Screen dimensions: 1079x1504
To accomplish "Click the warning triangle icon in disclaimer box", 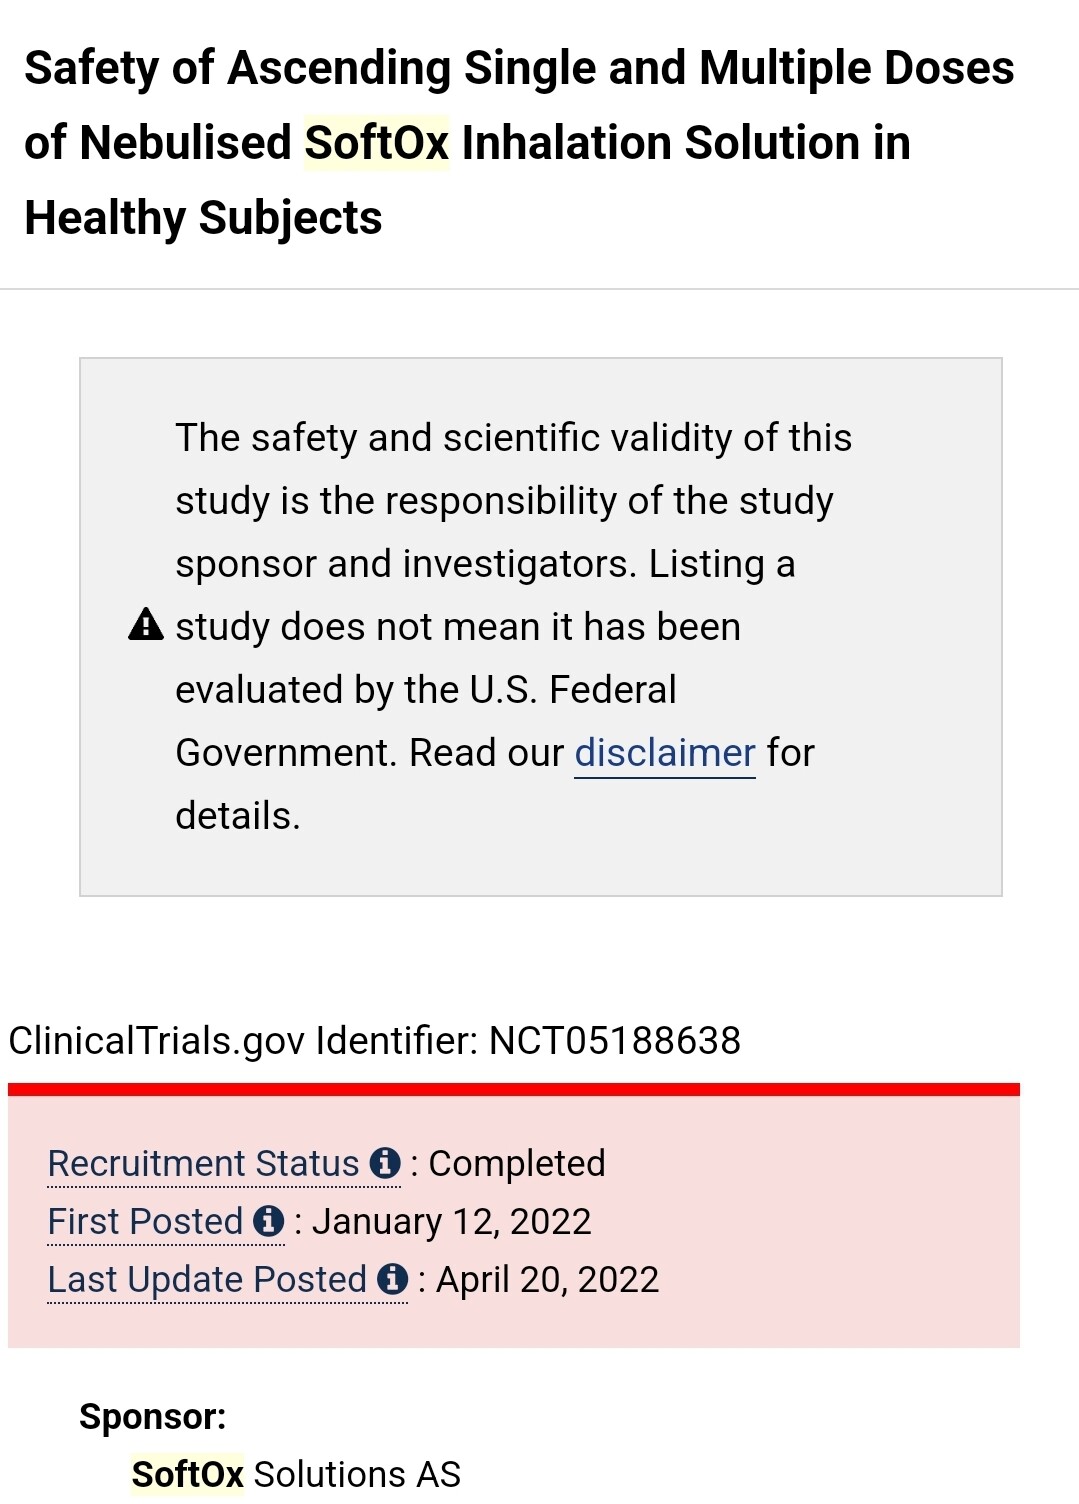I will (146, 624).
